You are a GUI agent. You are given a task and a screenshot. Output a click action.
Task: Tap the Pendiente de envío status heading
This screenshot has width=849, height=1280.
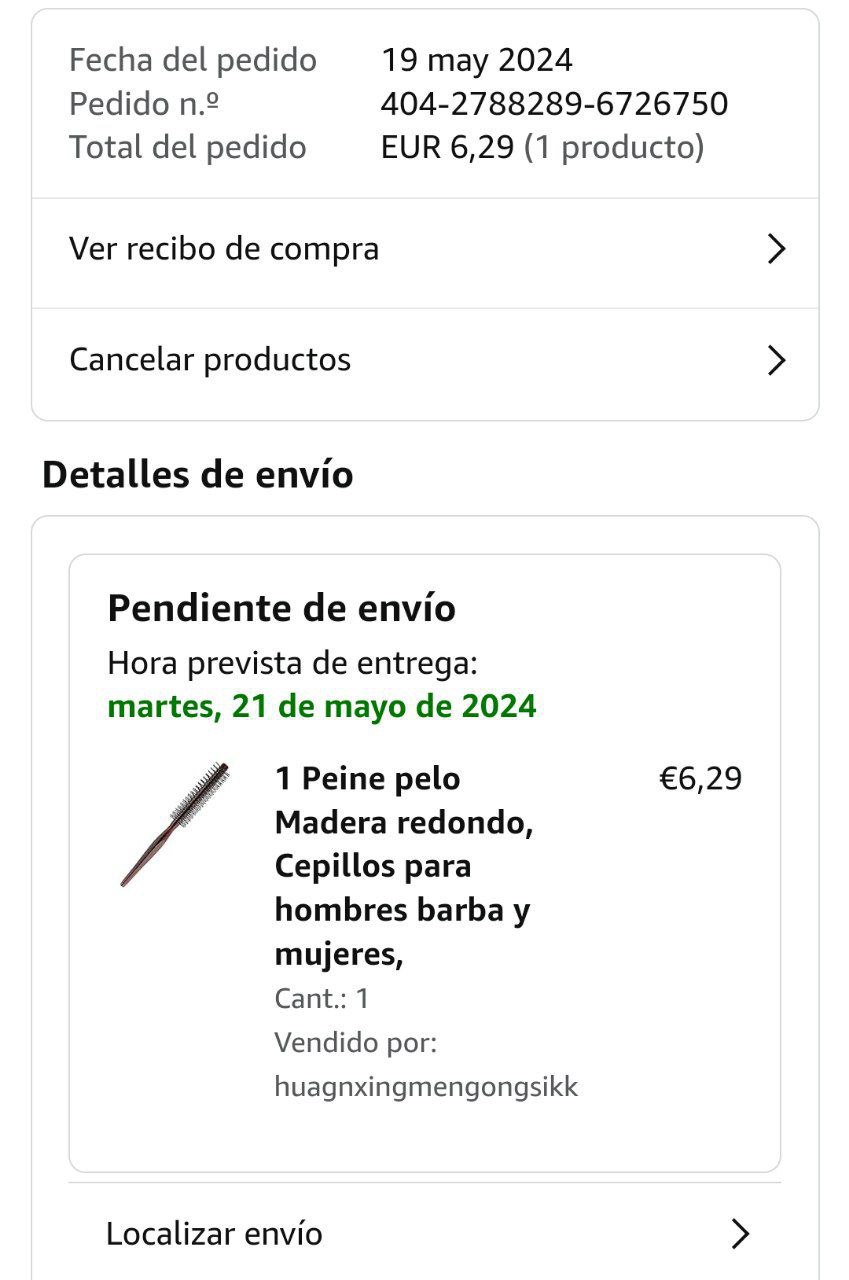coord(281,608)
